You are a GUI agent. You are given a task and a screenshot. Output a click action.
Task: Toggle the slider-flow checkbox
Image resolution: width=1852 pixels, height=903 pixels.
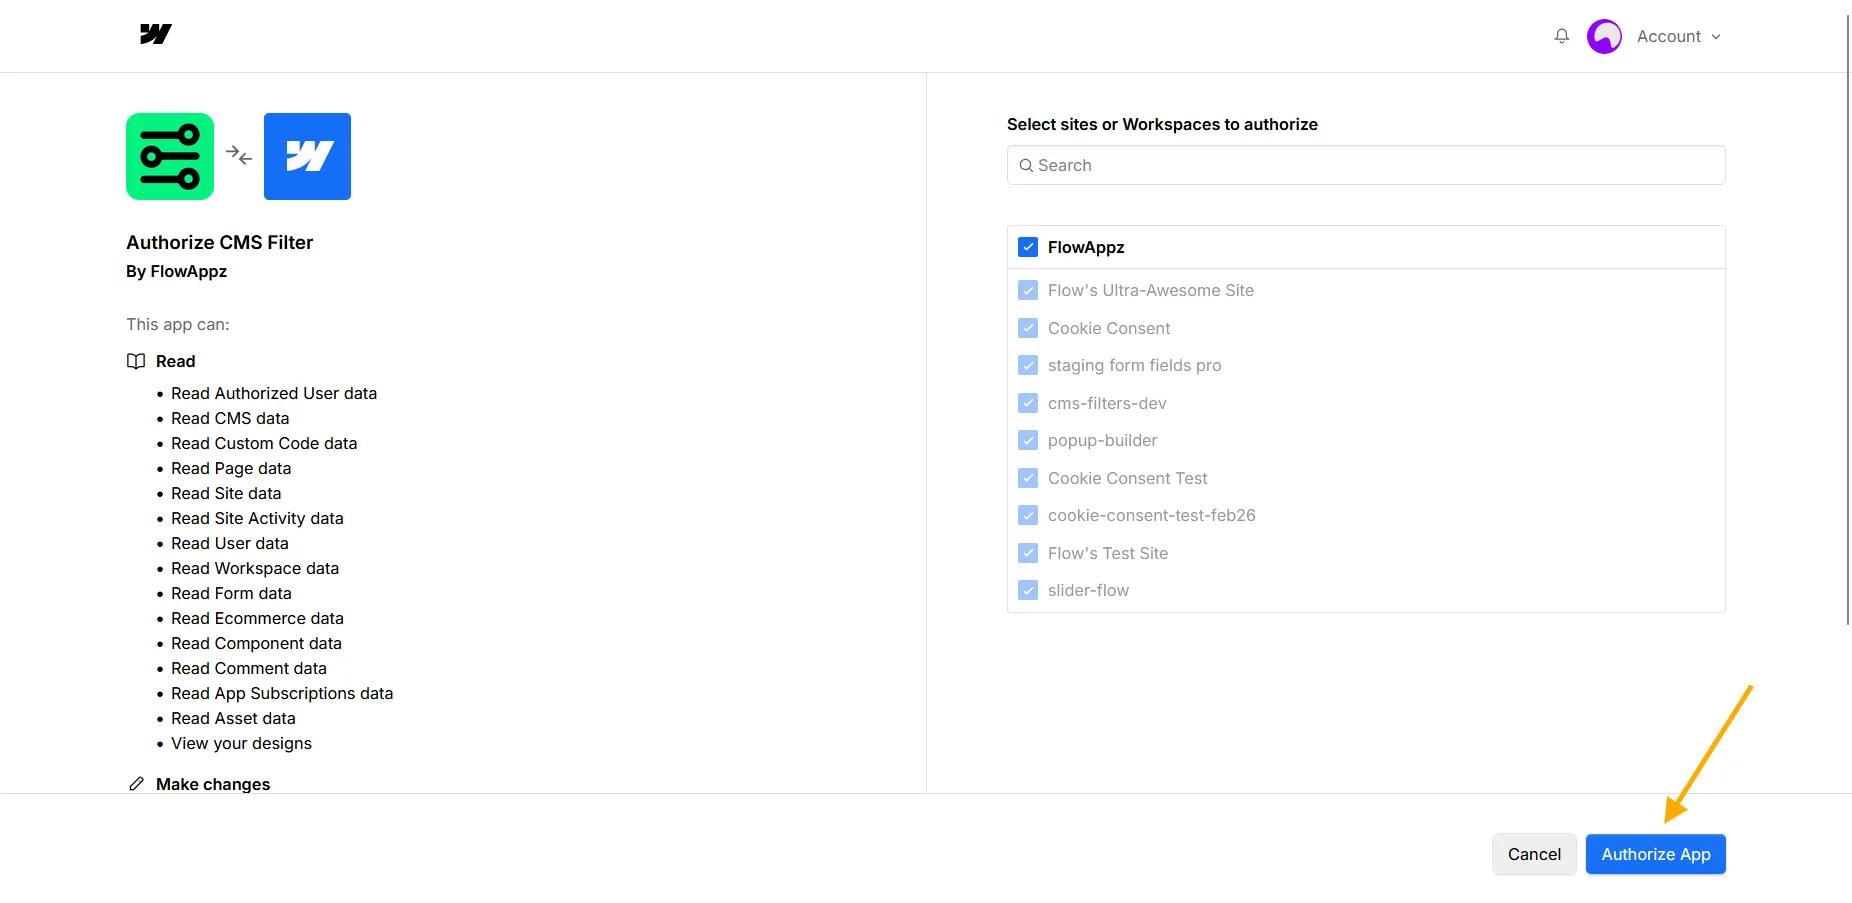pyautogui.click(x=1028, y=590)
